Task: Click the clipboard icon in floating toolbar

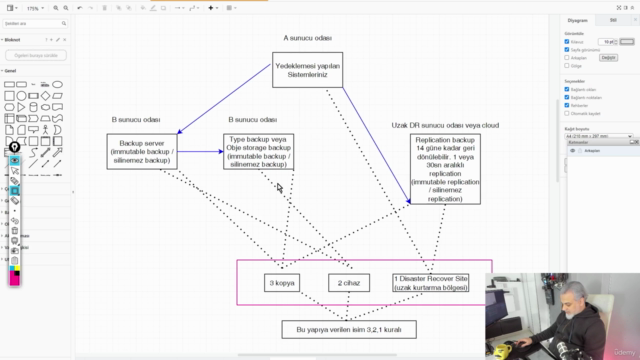Action: pyautogui.click(x=15, y=260)
